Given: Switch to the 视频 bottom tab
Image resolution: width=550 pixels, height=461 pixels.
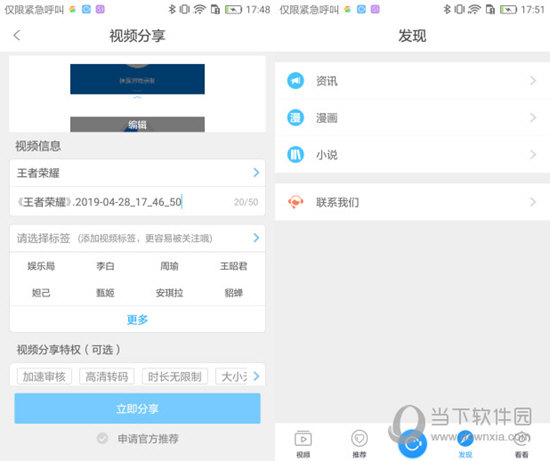Looking at the screenshot, I should click(x=303, y=444).
